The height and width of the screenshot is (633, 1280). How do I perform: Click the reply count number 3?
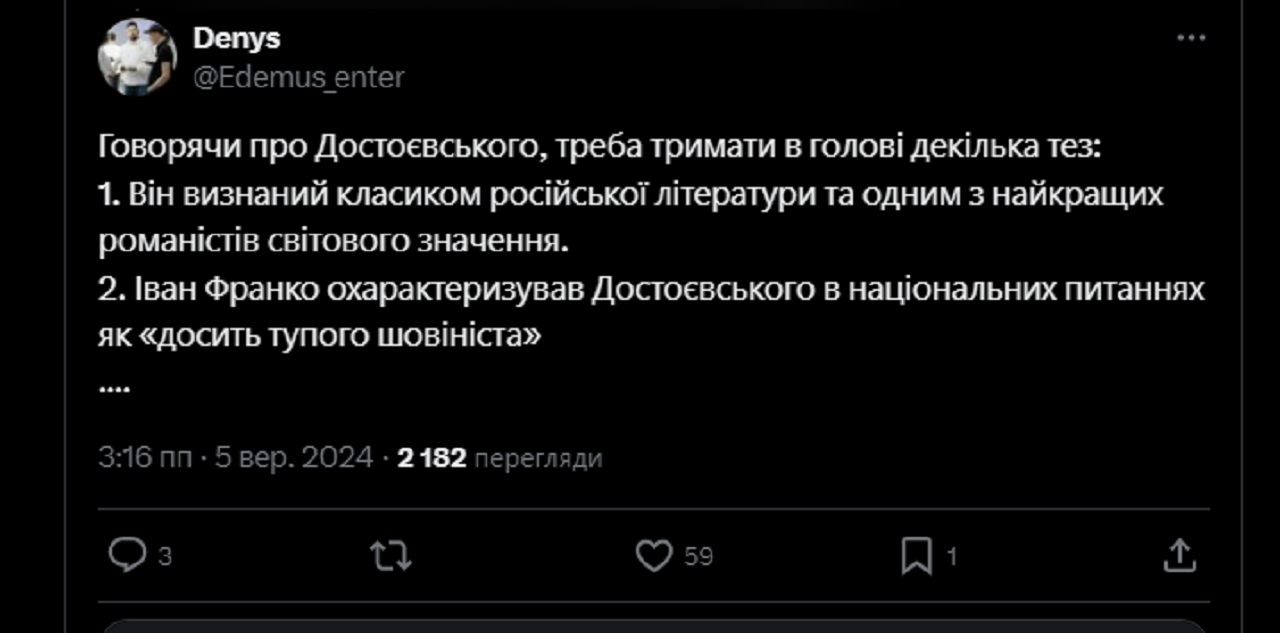point(165,557)
